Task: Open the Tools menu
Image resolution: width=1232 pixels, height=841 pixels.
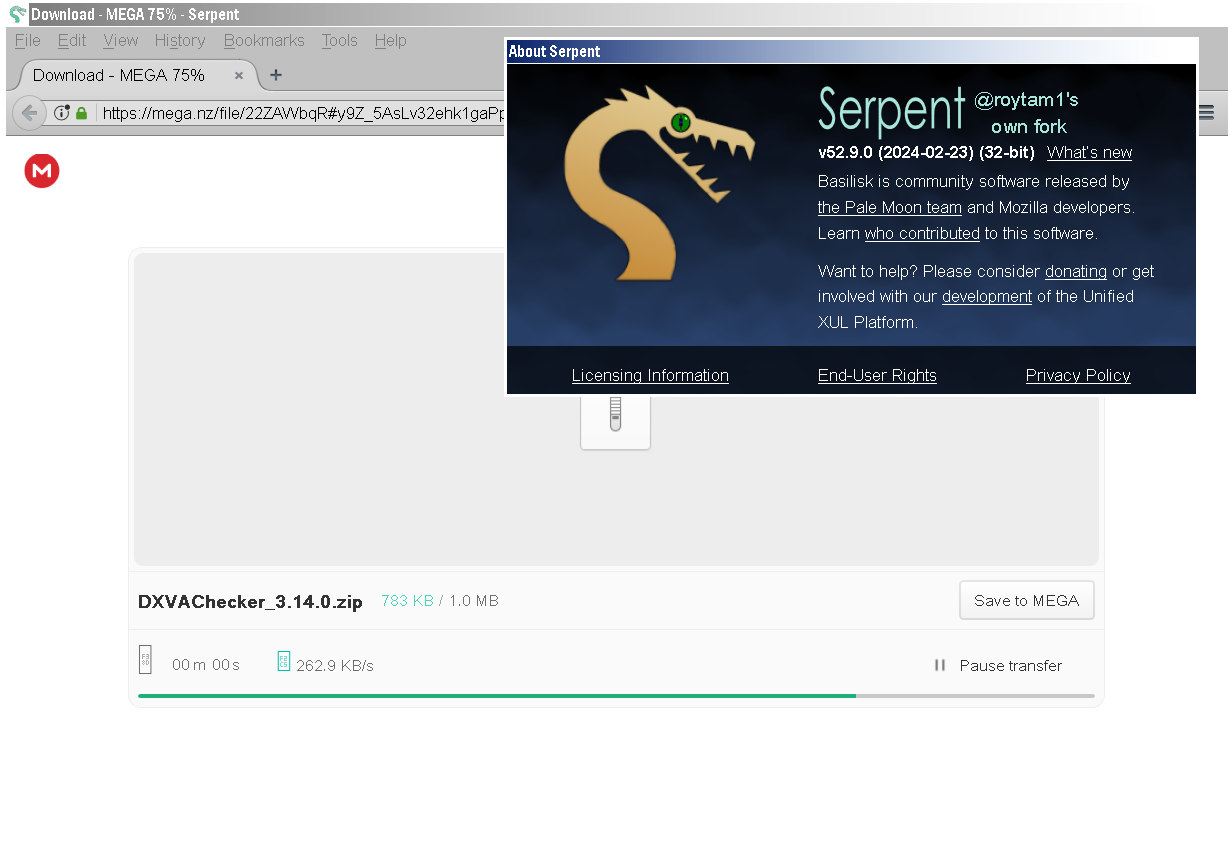Action: tap(340, 41)
